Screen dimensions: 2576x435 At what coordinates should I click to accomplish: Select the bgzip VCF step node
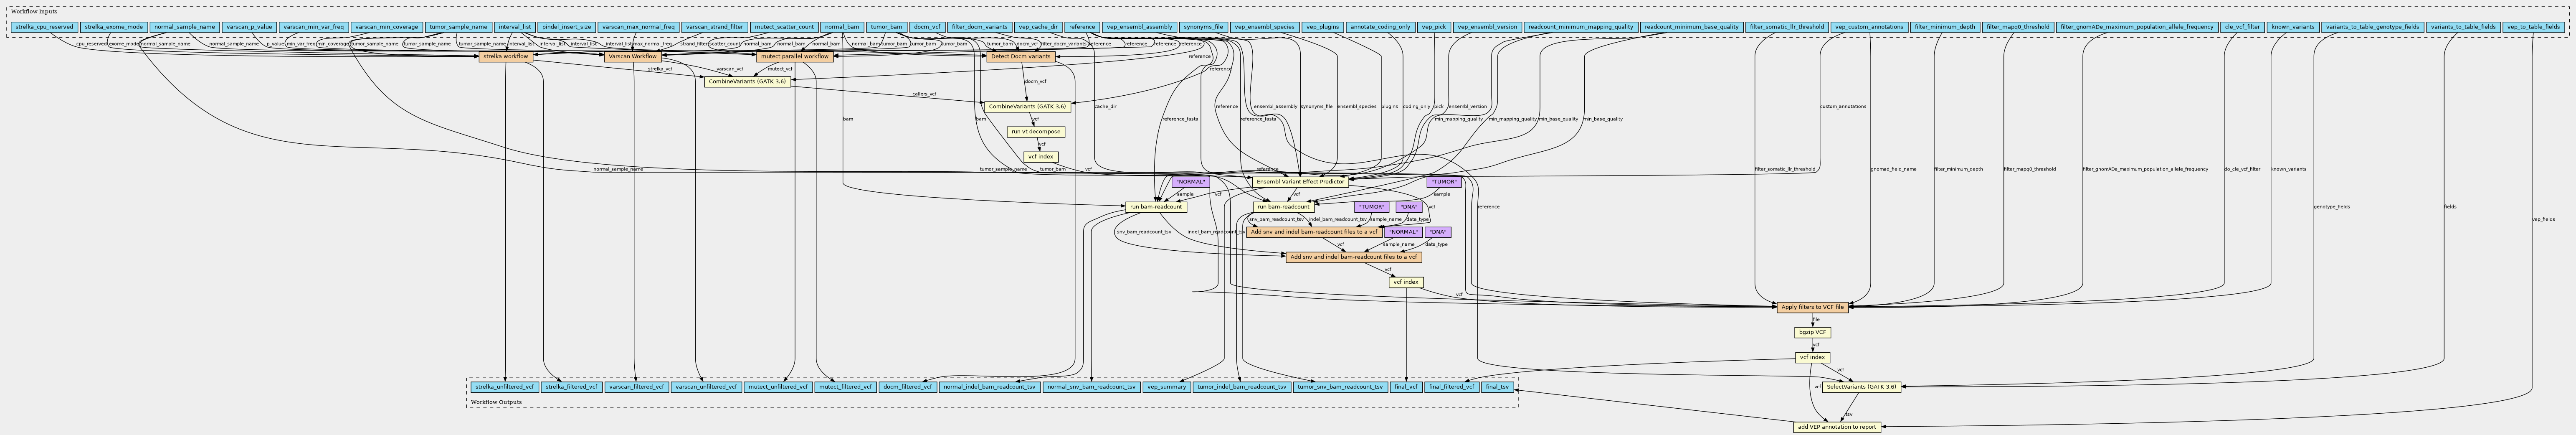pos(1813,332)
